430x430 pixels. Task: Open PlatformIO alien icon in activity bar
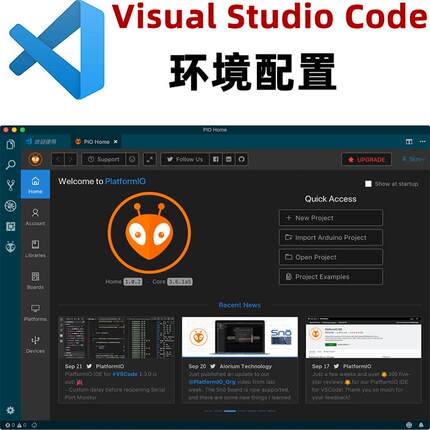[x=11, y=247]
